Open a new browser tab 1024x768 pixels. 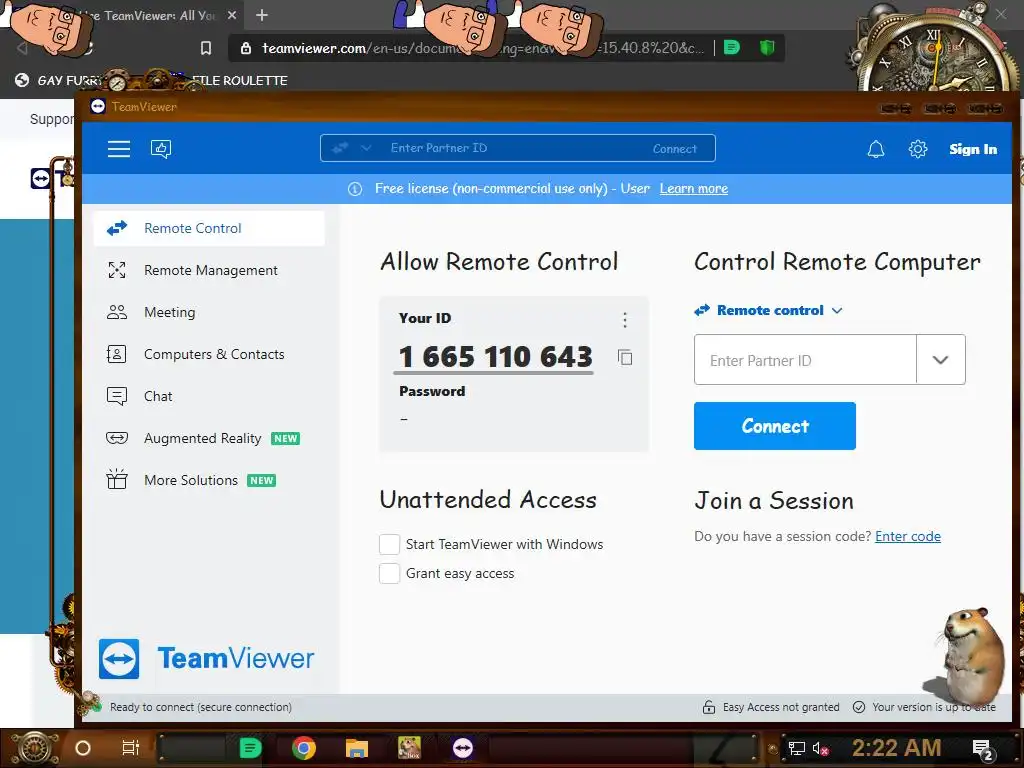(x=262, y=15)
